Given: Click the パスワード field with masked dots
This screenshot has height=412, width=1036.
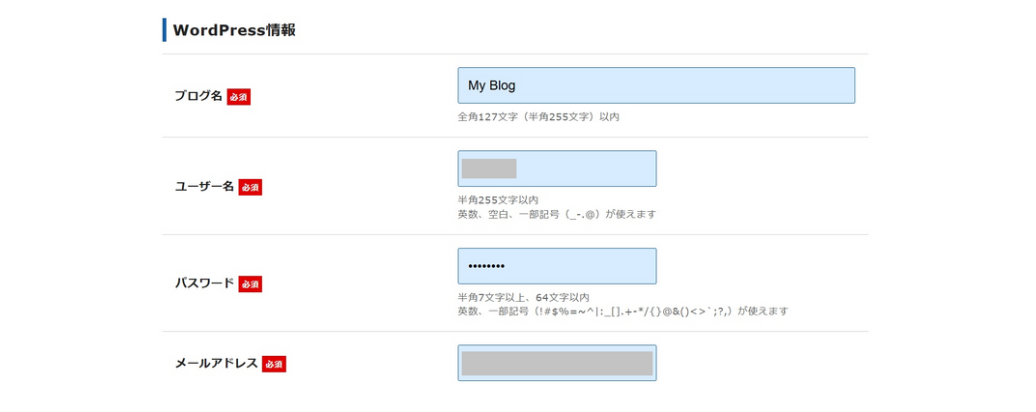Looking at the screenshot, I should point(557,266).
